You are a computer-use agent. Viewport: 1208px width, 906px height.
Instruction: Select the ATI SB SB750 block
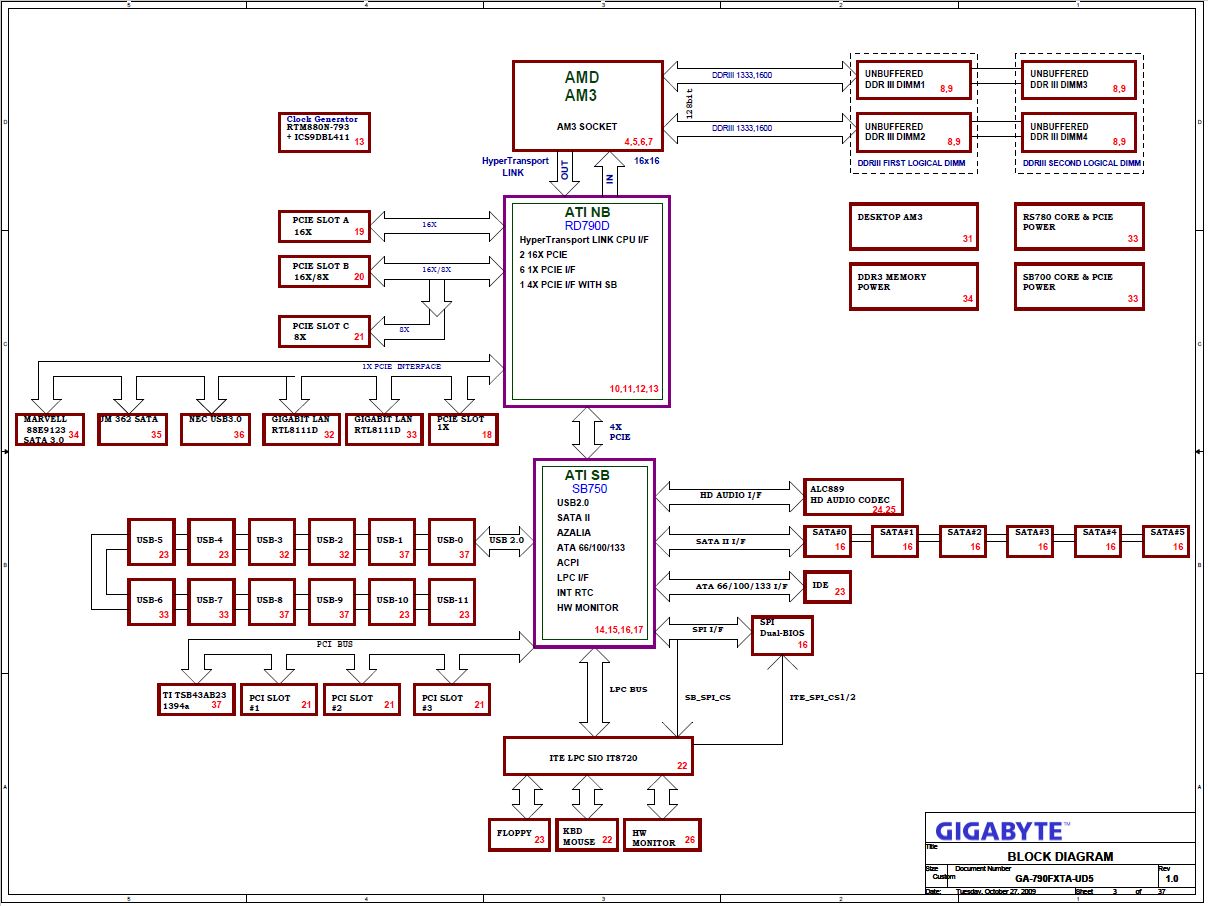click(595, 553)
